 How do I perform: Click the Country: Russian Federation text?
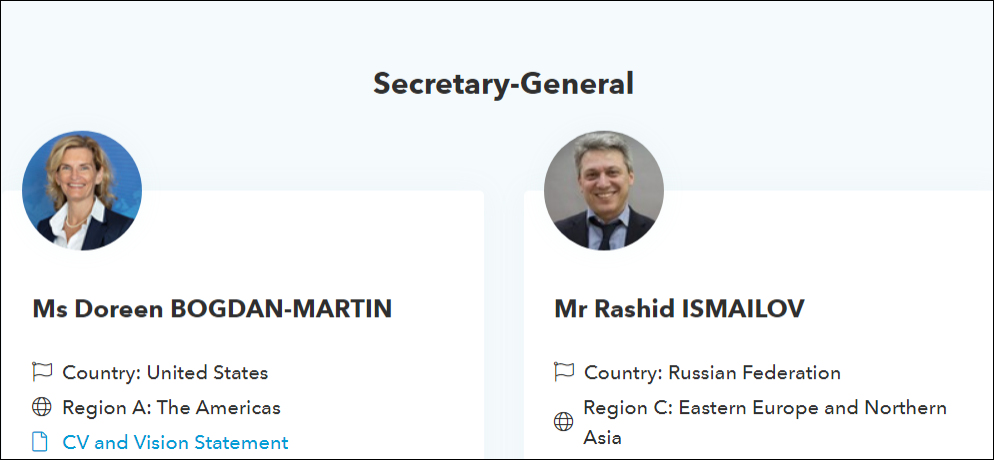tap(712, 373)
